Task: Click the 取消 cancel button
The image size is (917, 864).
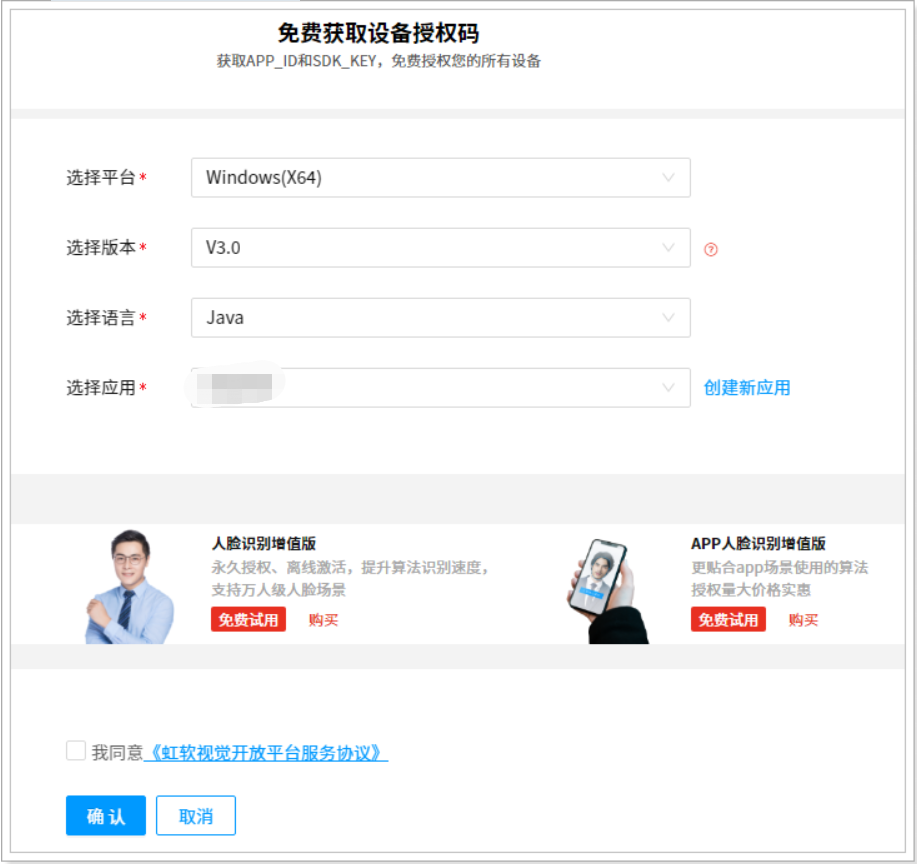Action: (x=195, y=815)
